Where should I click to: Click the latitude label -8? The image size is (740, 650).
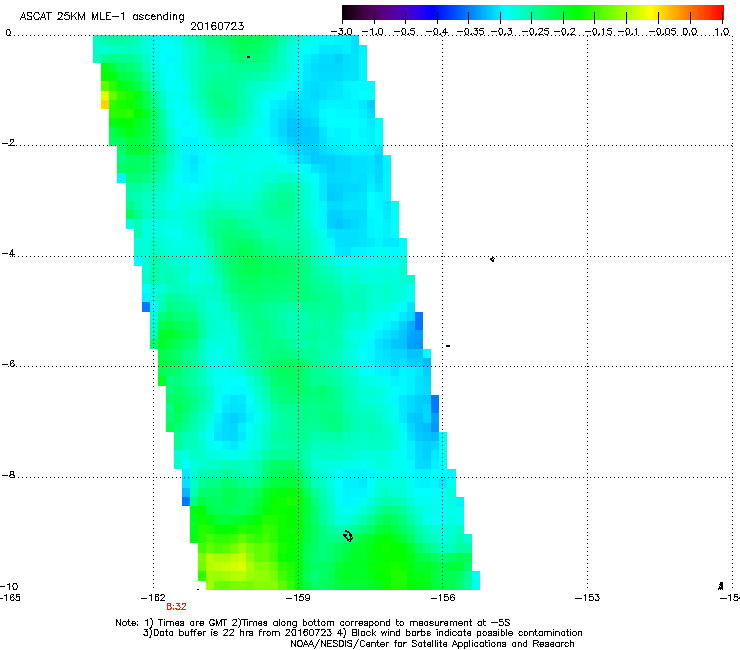[8, 475]
